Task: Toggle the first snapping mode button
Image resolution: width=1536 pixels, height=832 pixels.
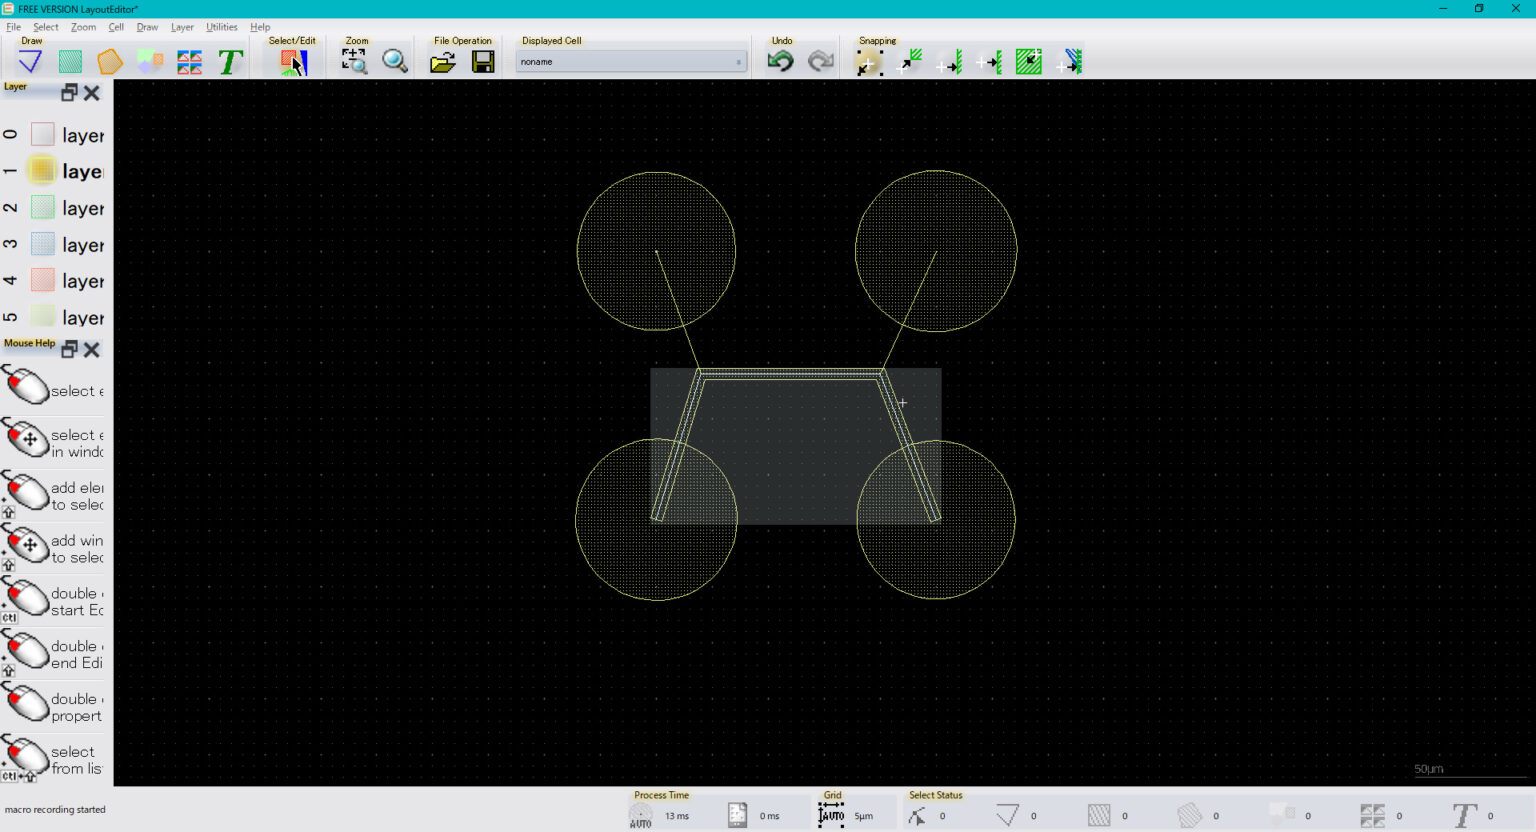Action: tap(868, 63)
